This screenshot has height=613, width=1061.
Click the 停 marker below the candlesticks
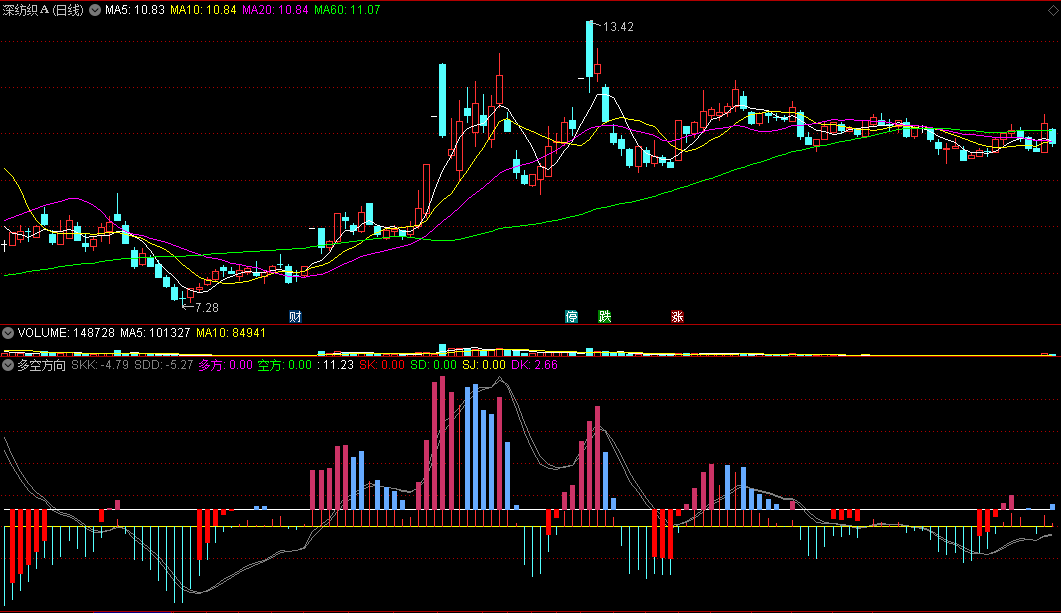coord(572,317)
